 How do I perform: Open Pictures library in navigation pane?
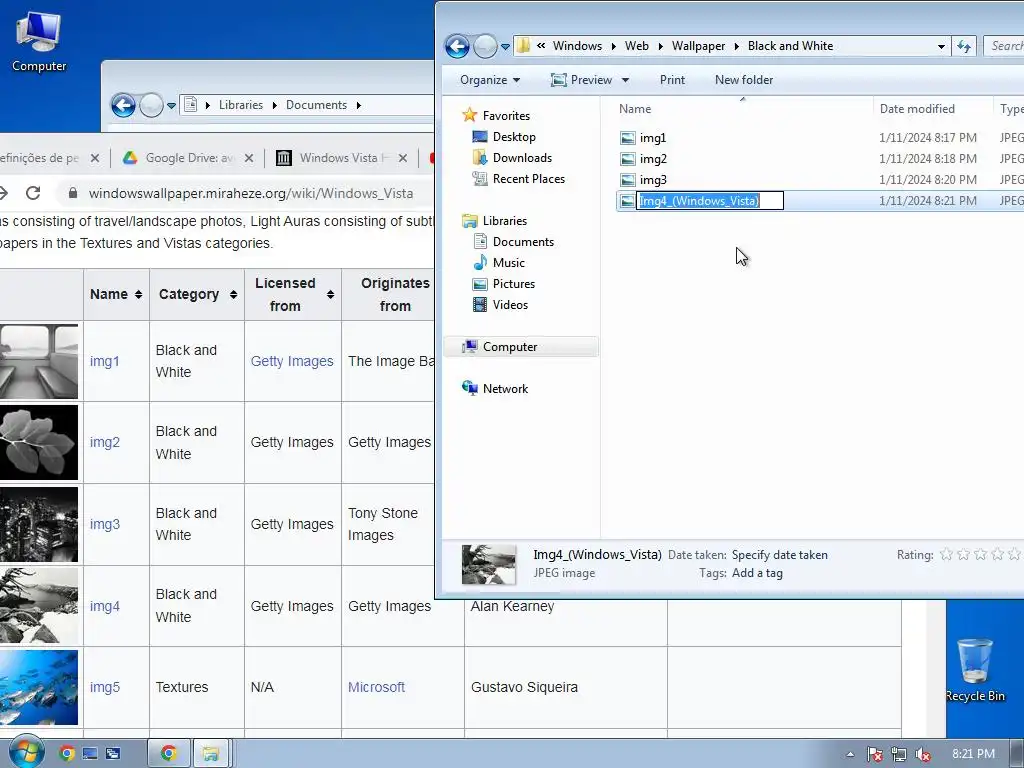point(513,283)
